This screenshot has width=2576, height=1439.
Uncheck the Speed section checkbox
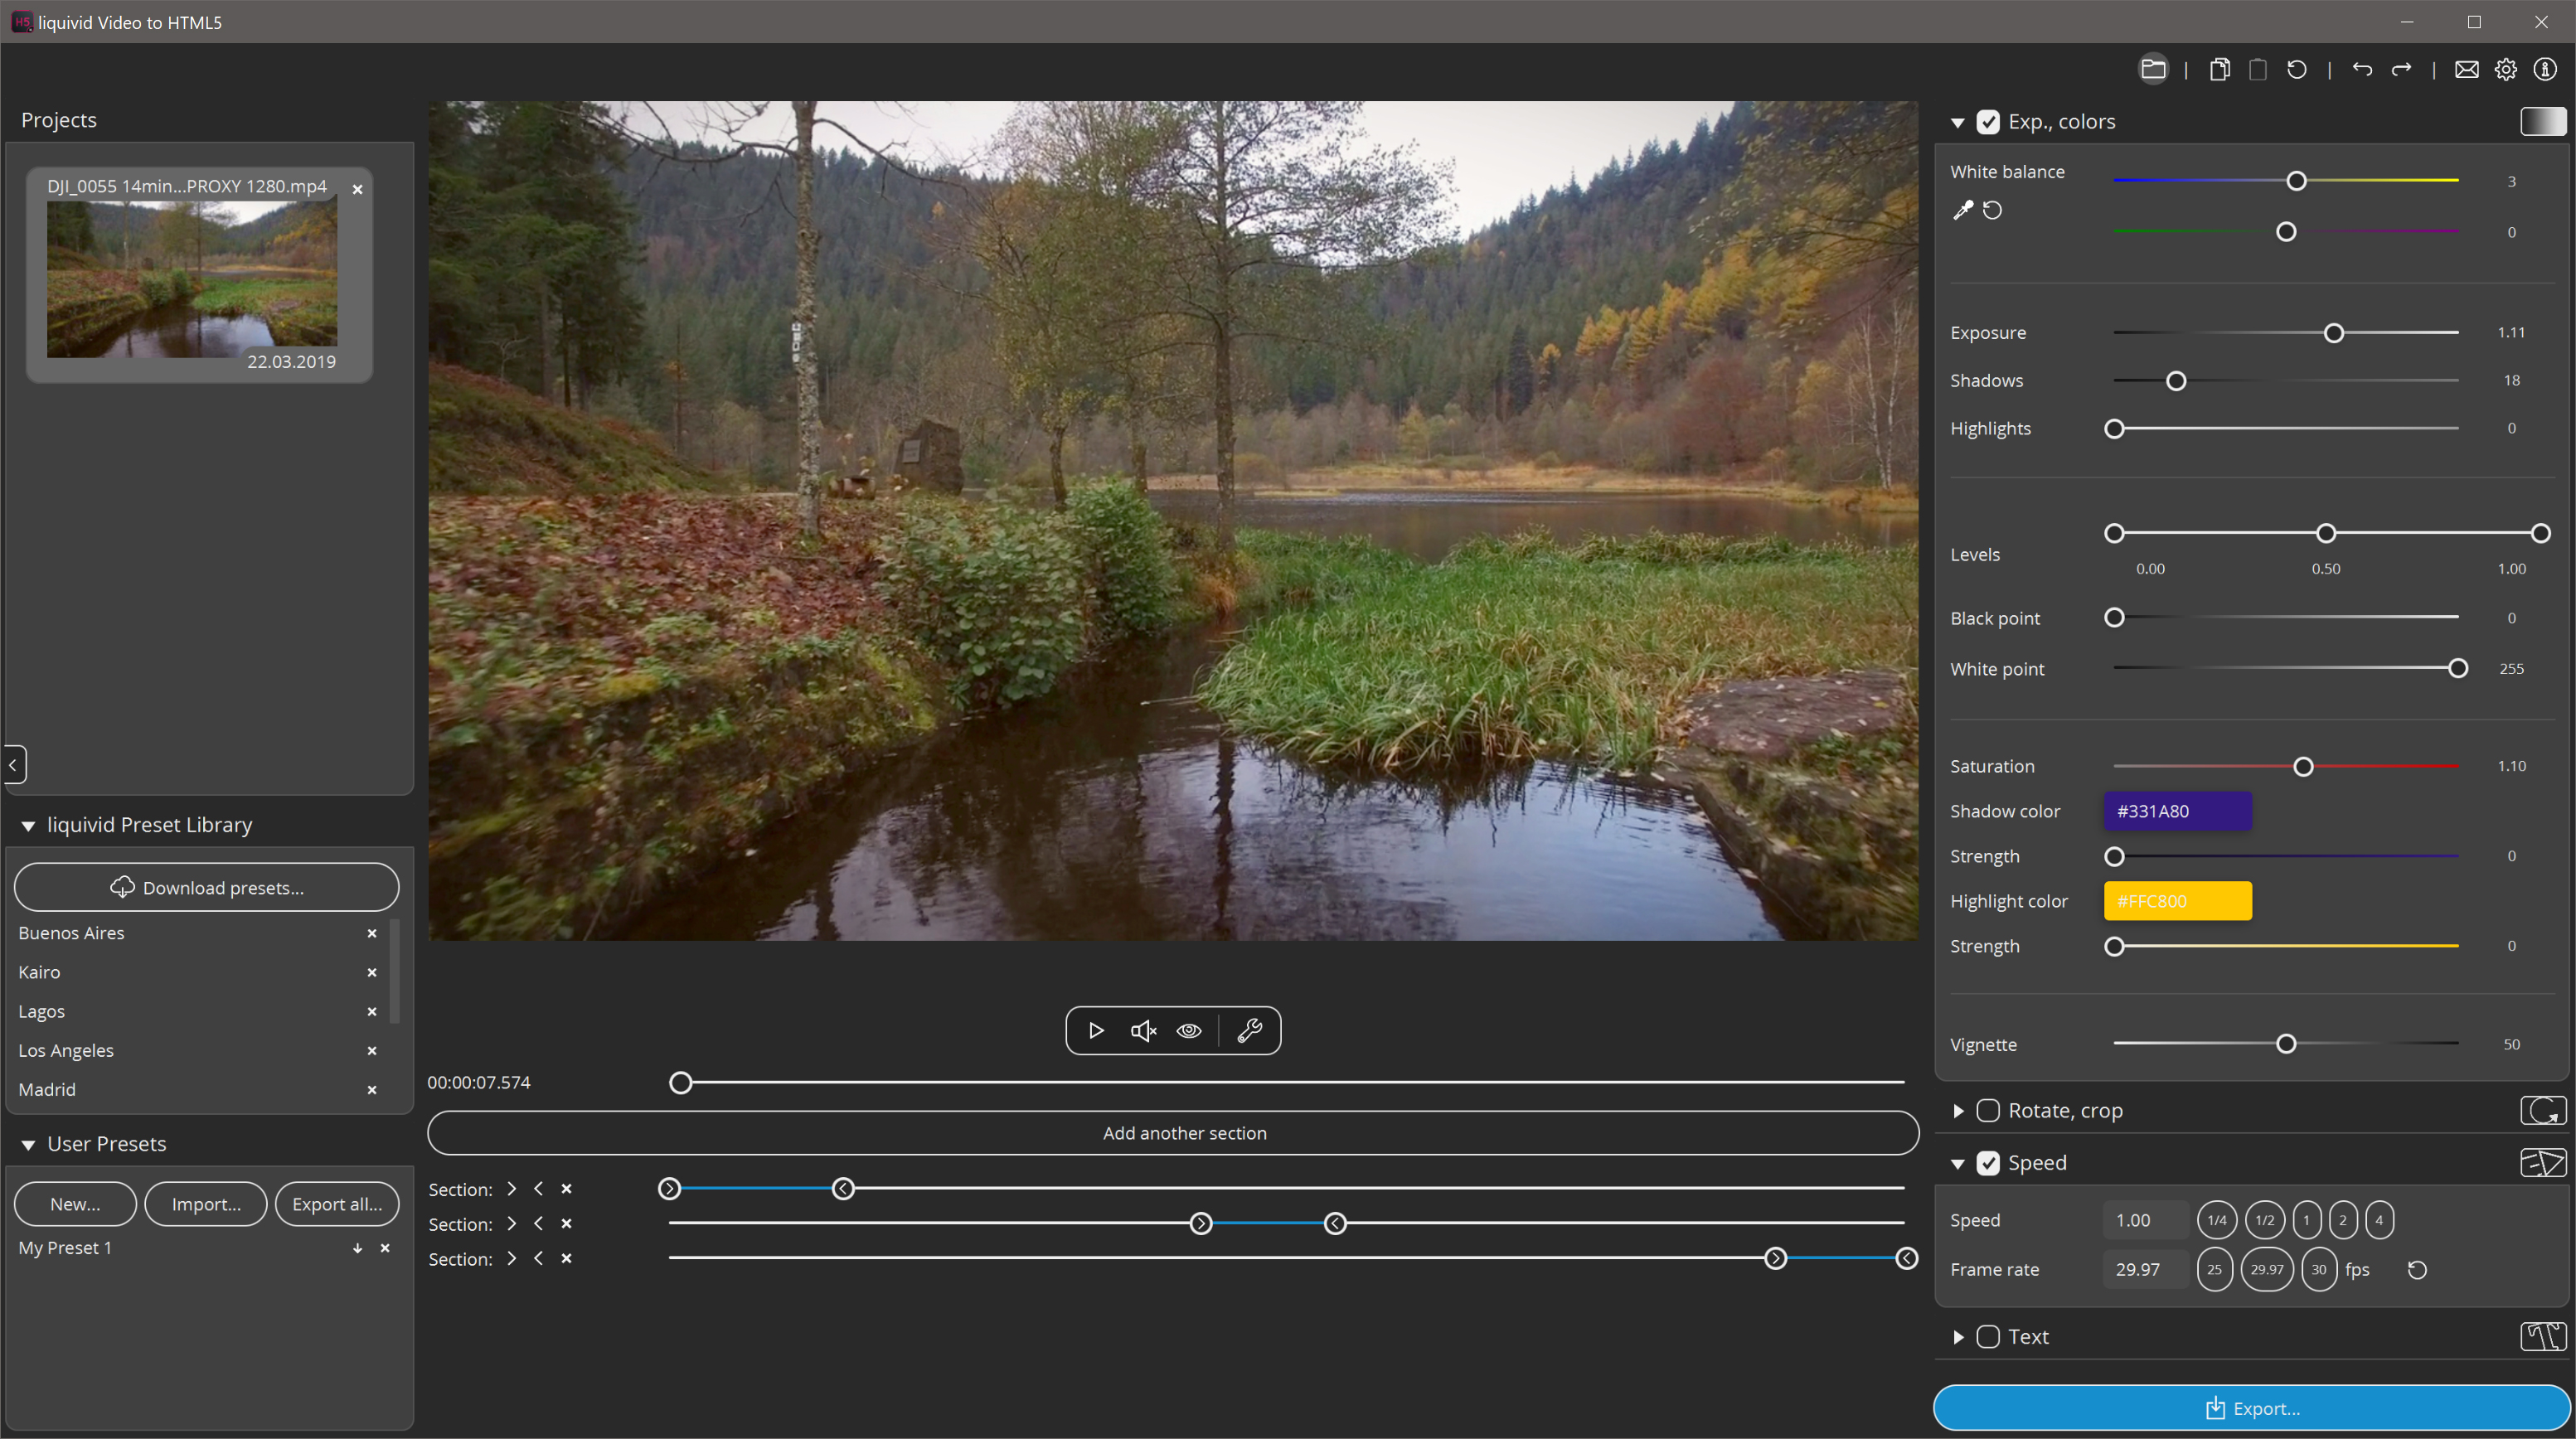[1990, 1163]
